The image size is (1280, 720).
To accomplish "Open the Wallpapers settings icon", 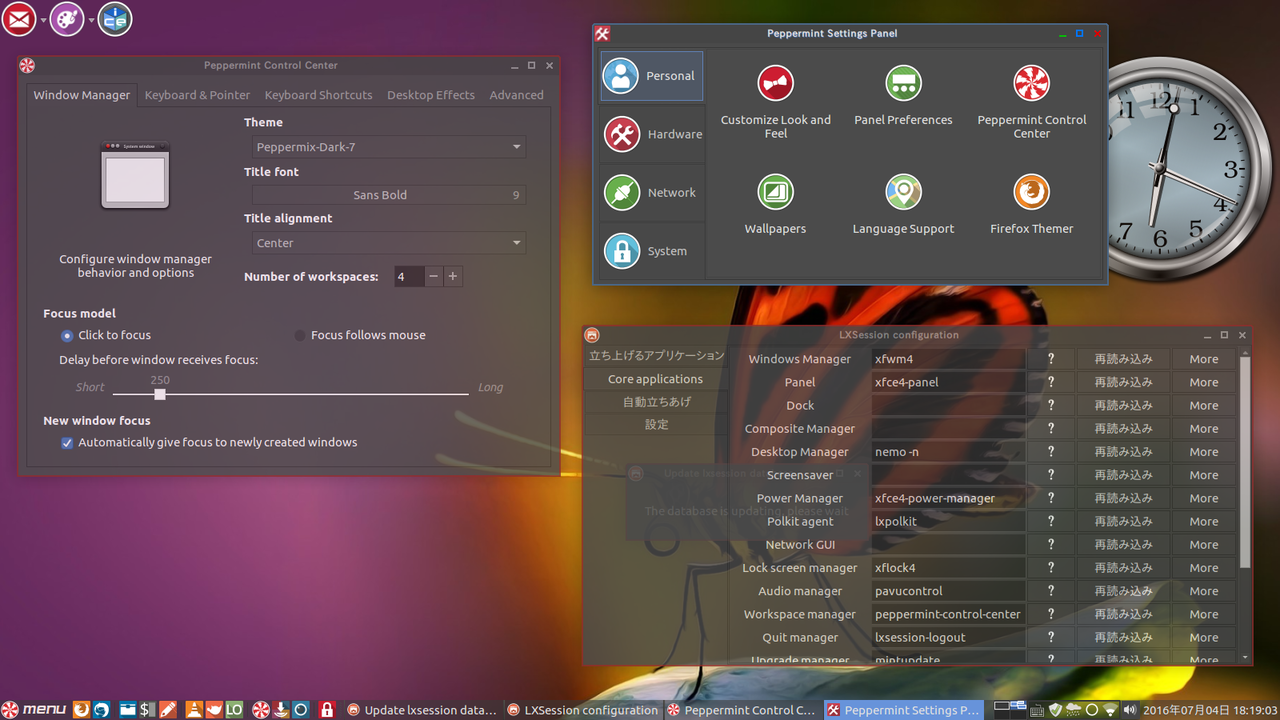I will coord(775,205).
